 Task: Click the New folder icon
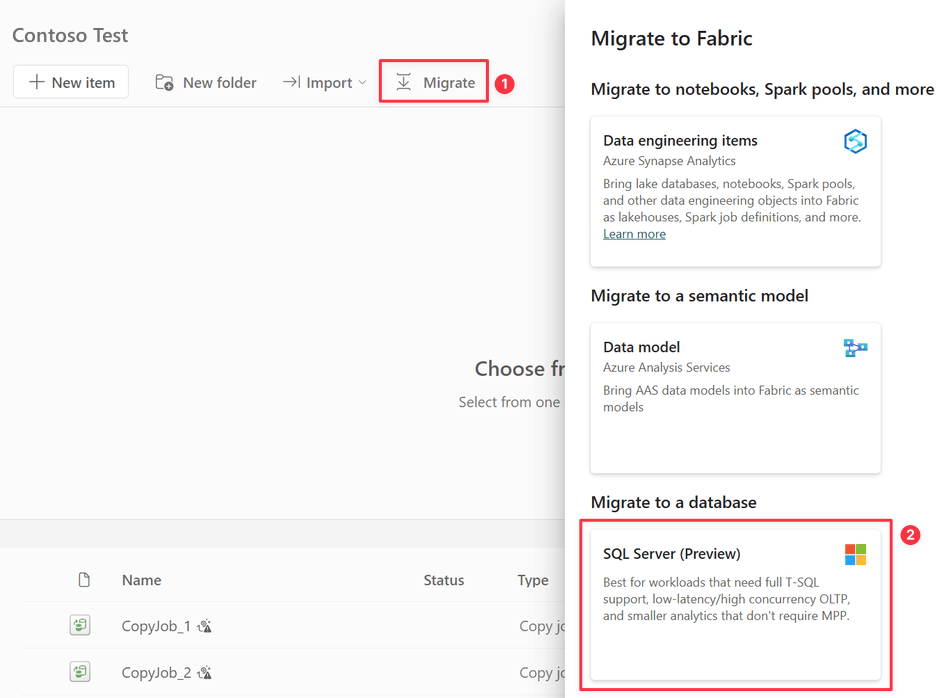[164, 82]
